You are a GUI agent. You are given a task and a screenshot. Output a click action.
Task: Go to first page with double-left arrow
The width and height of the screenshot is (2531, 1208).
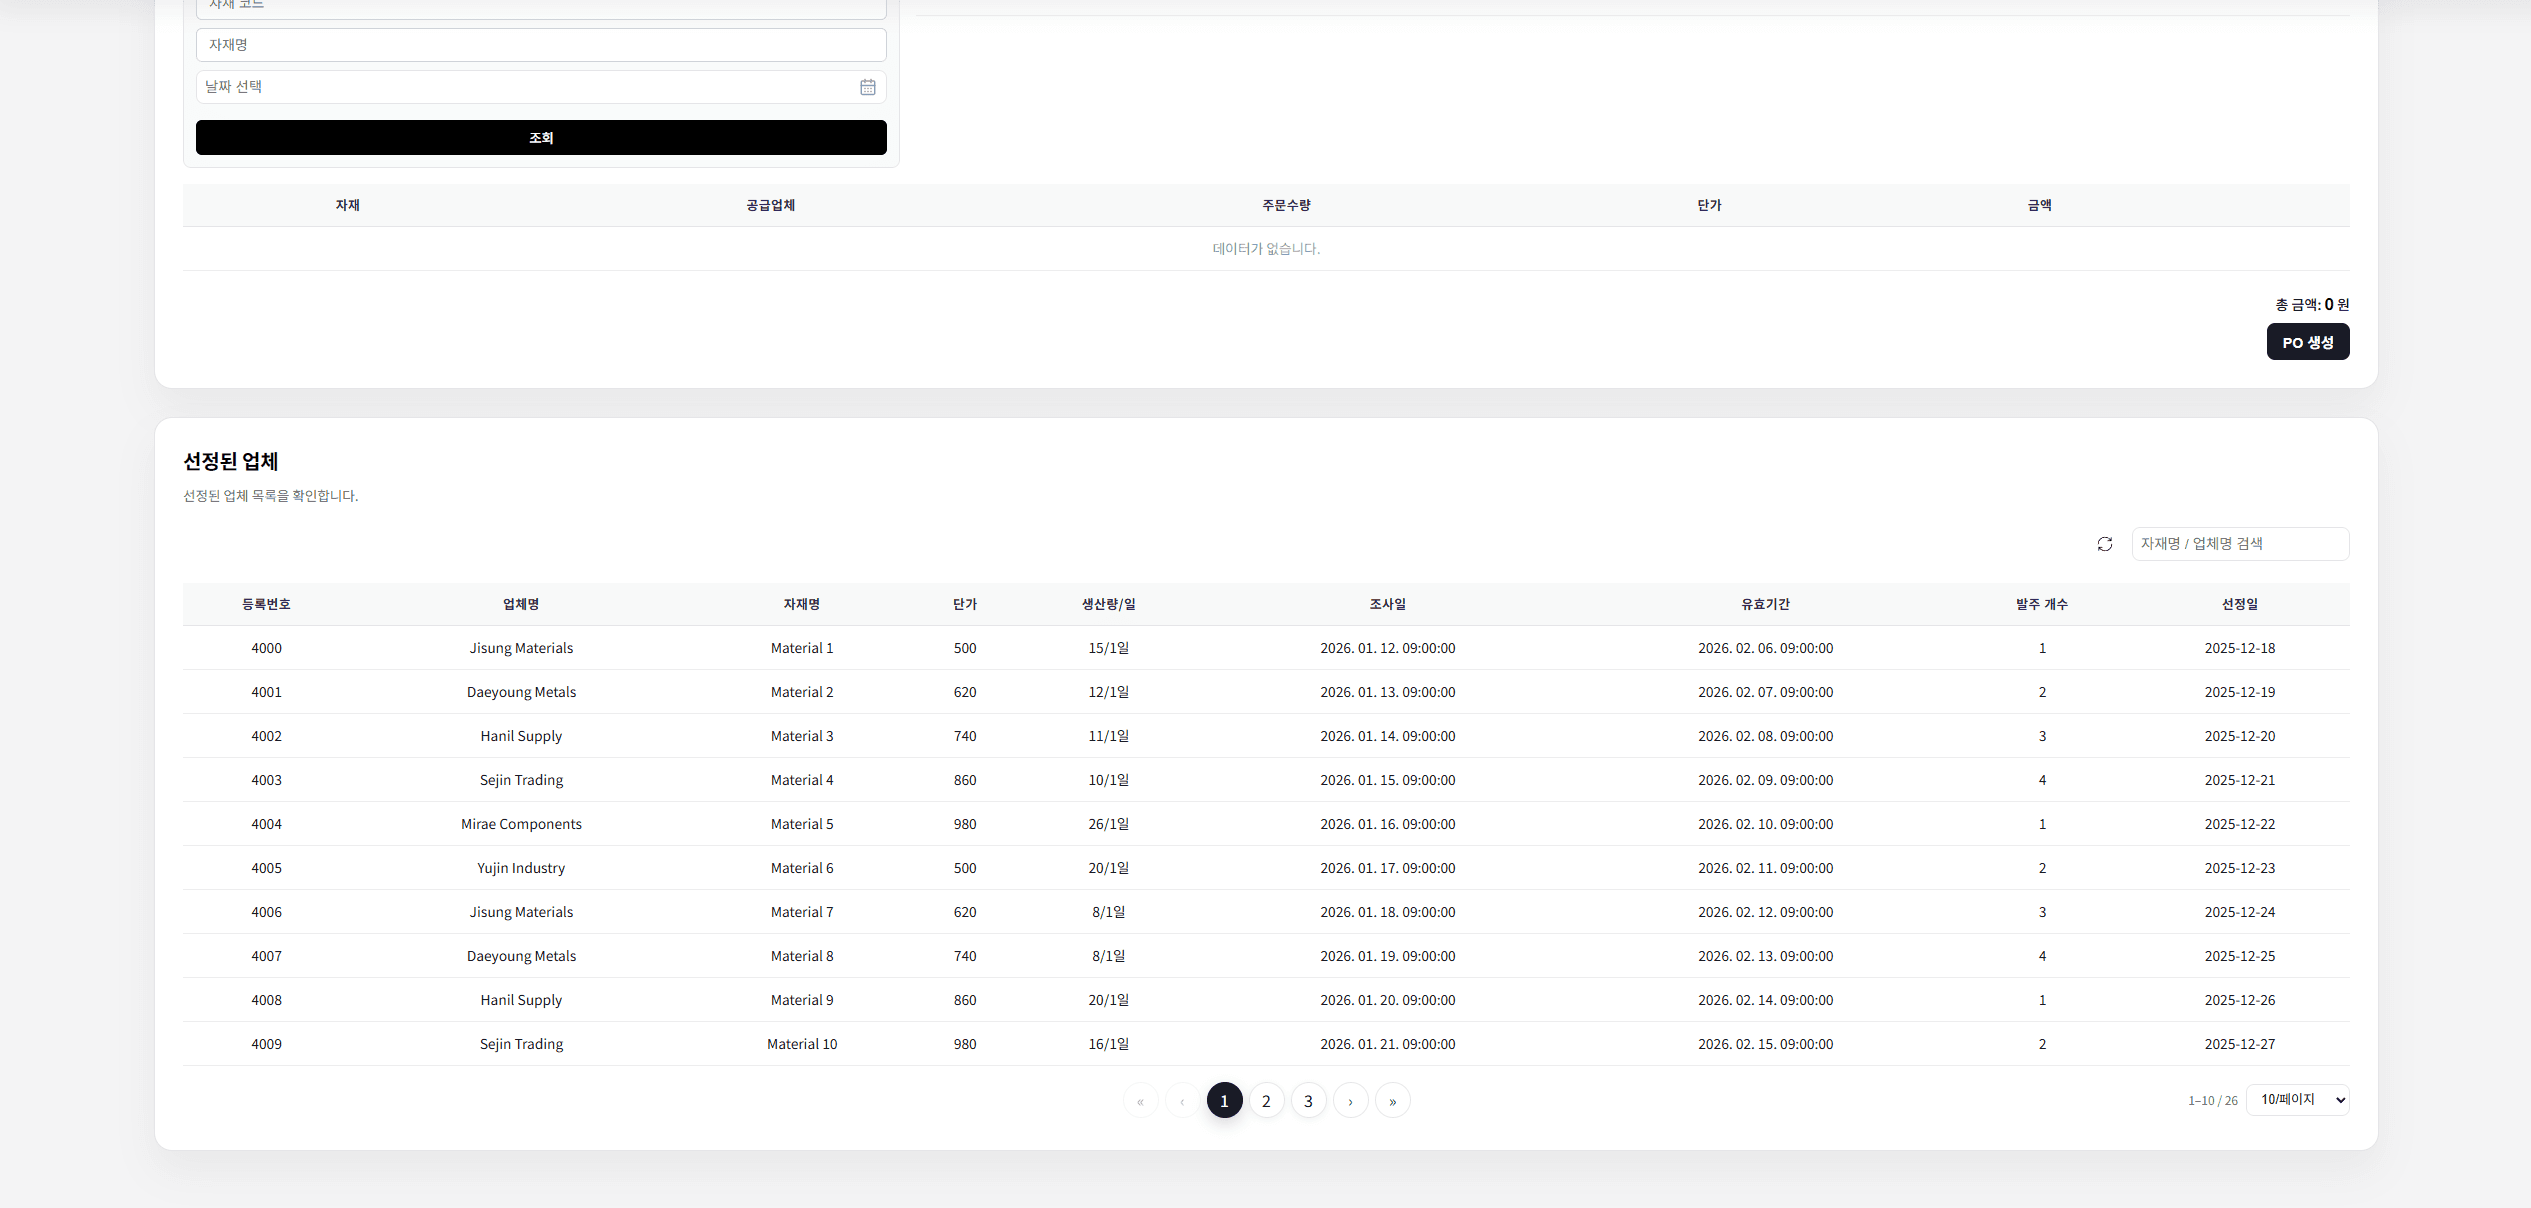[x=1140, y=1101]
